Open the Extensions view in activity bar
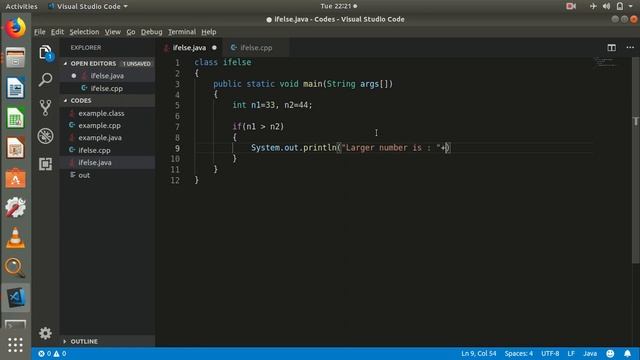640x360 pixels. (45, 164)
